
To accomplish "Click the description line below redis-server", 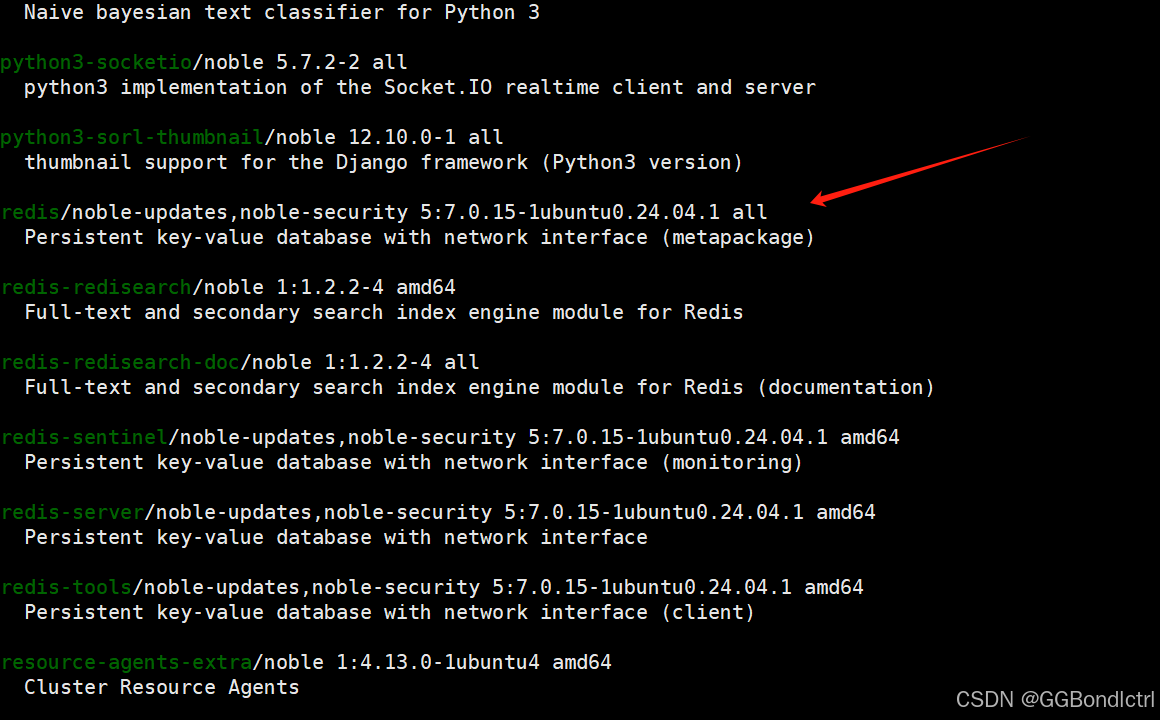I will coord(336,537).
